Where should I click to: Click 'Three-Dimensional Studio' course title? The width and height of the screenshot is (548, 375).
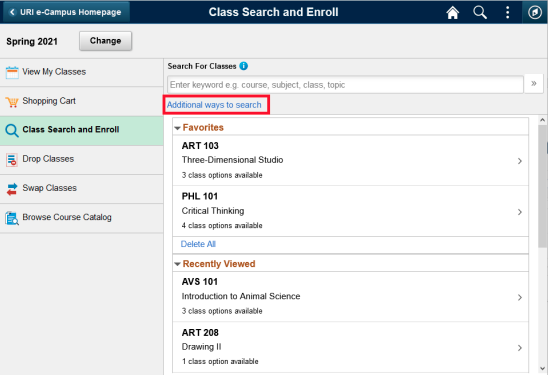(232, 160)
